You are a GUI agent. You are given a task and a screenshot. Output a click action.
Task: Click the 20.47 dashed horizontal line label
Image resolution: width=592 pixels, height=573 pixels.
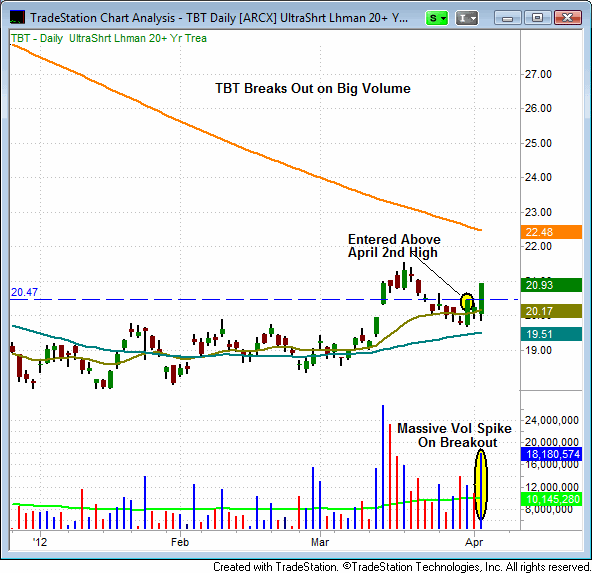click(24, 292)
